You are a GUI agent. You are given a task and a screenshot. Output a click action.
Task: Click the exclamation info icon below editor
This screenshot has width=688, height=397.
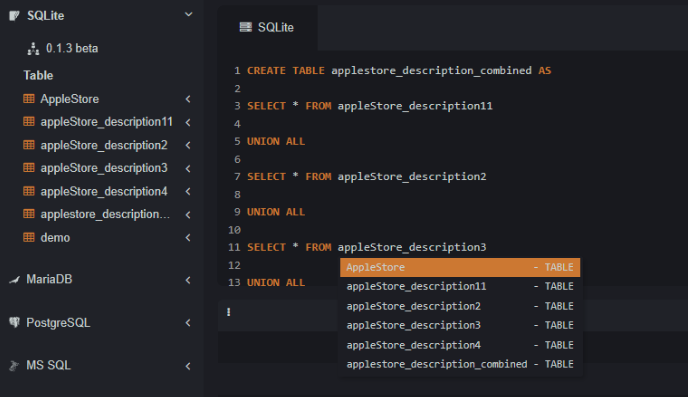click(229, 312)
